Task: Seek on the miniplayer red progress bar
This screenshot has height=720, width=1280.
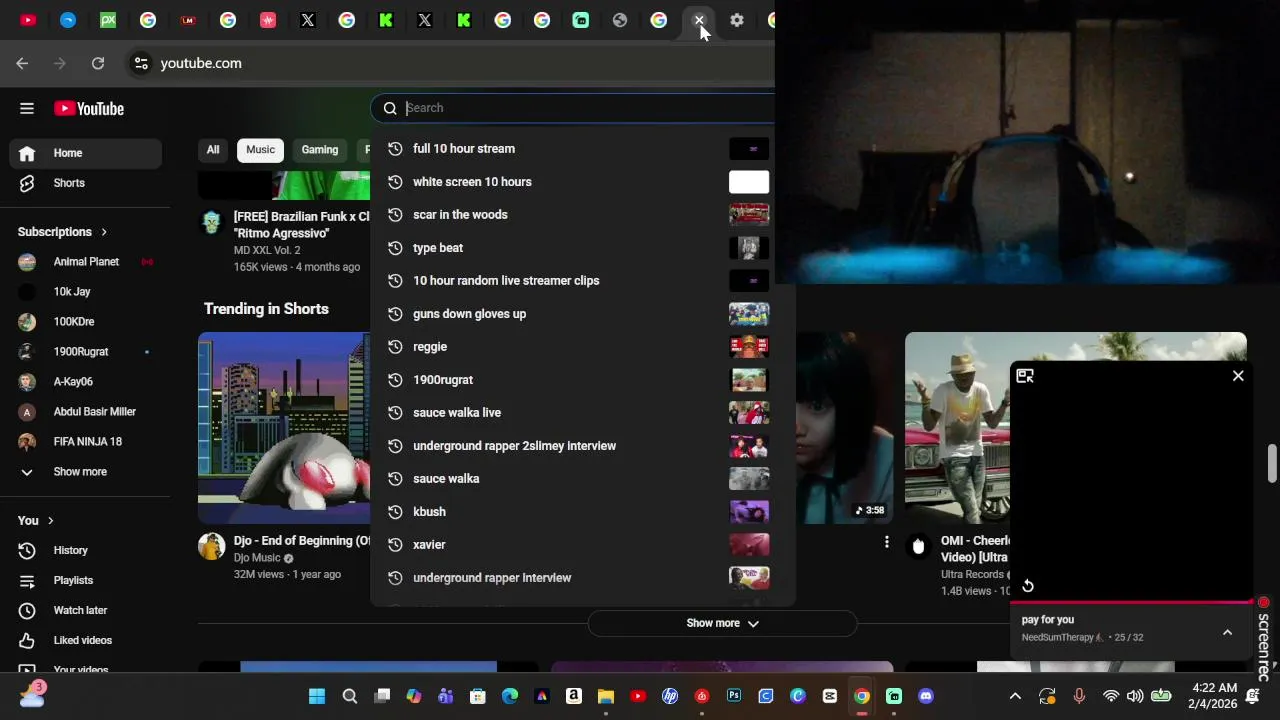Action: 1132,602
